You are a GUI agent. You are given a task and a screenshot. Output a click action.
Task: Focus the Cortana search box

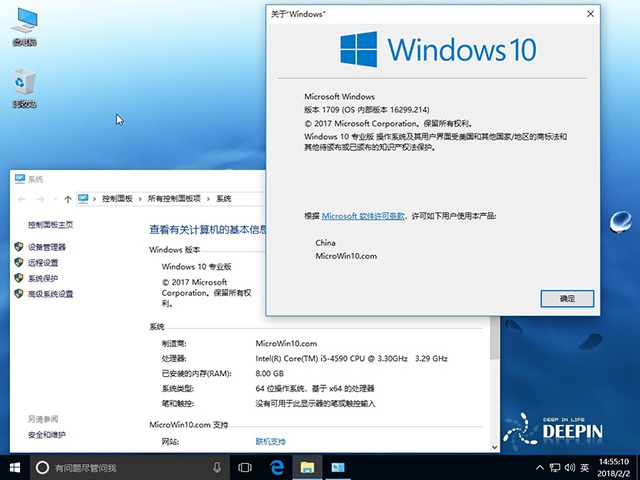click(x=129, y=467)
